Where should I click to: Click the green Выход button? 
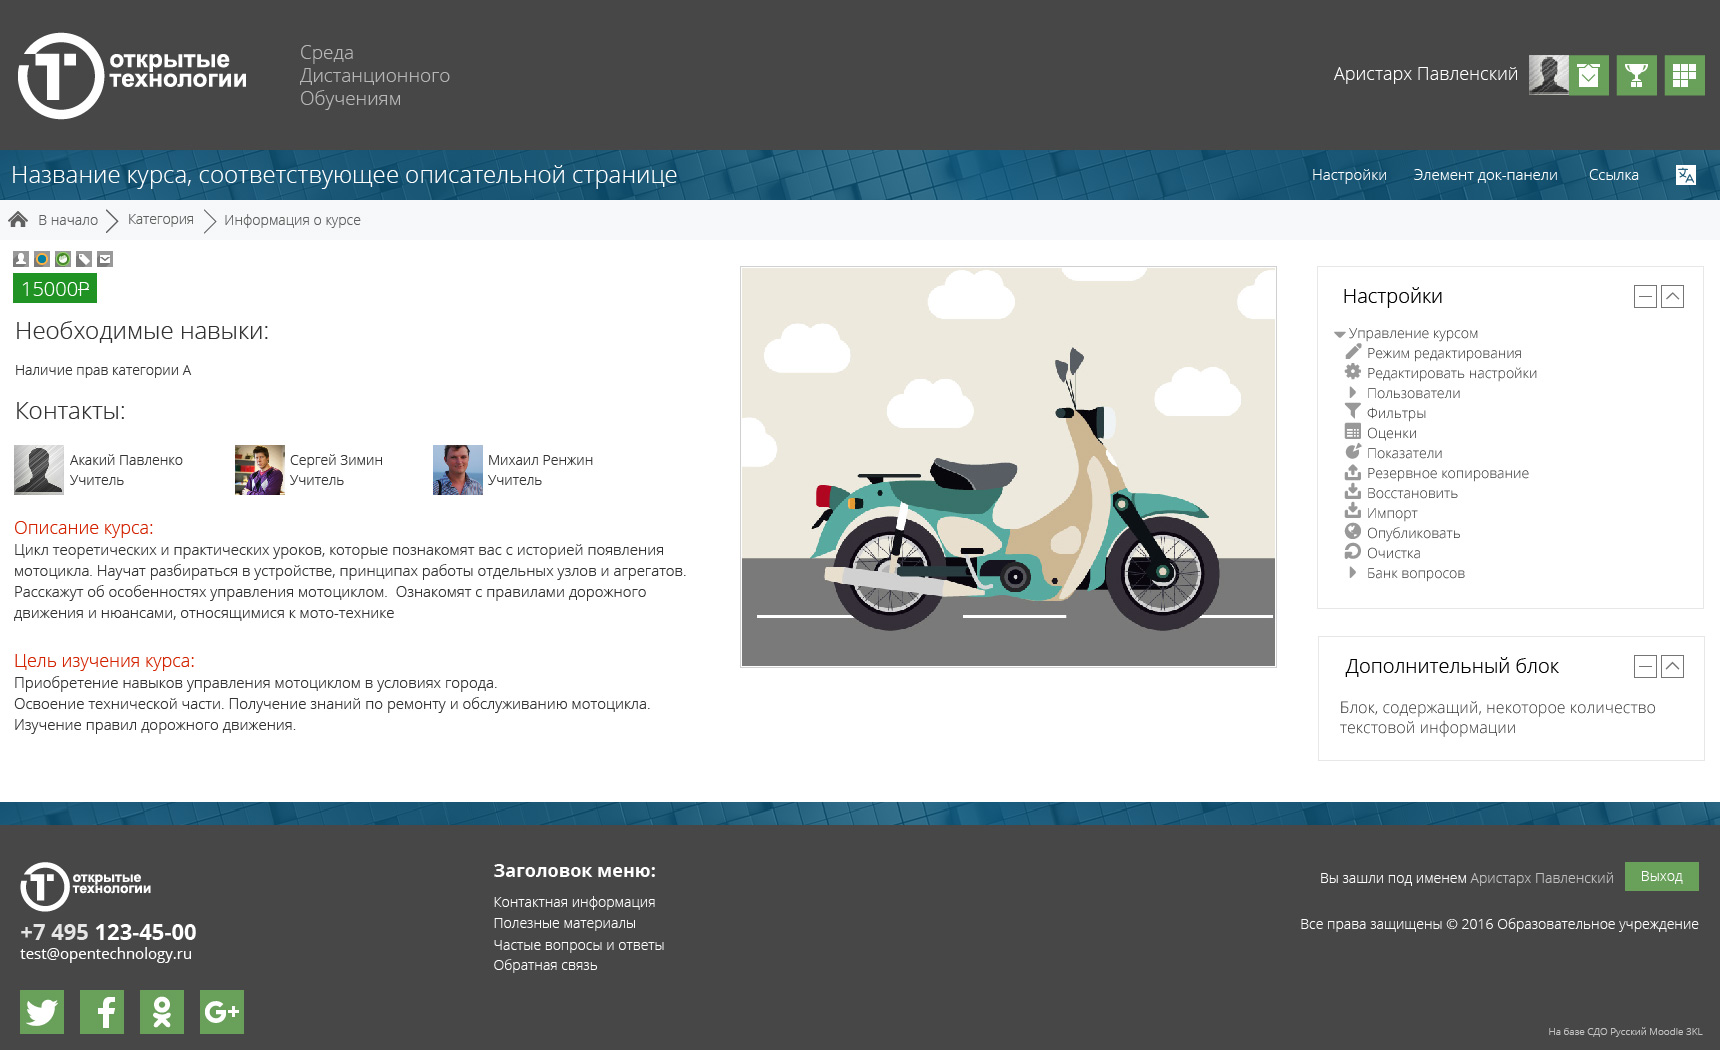[x=1662, y=876]
